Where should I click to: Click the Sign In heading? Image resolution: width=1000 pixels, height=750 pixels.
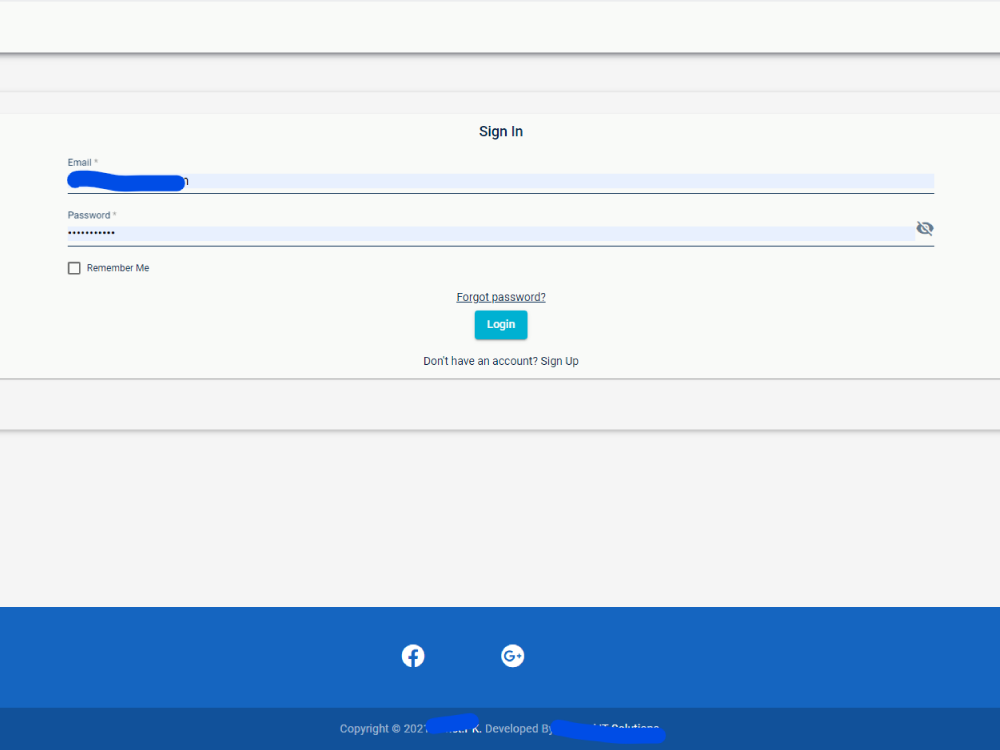(501, 132)
